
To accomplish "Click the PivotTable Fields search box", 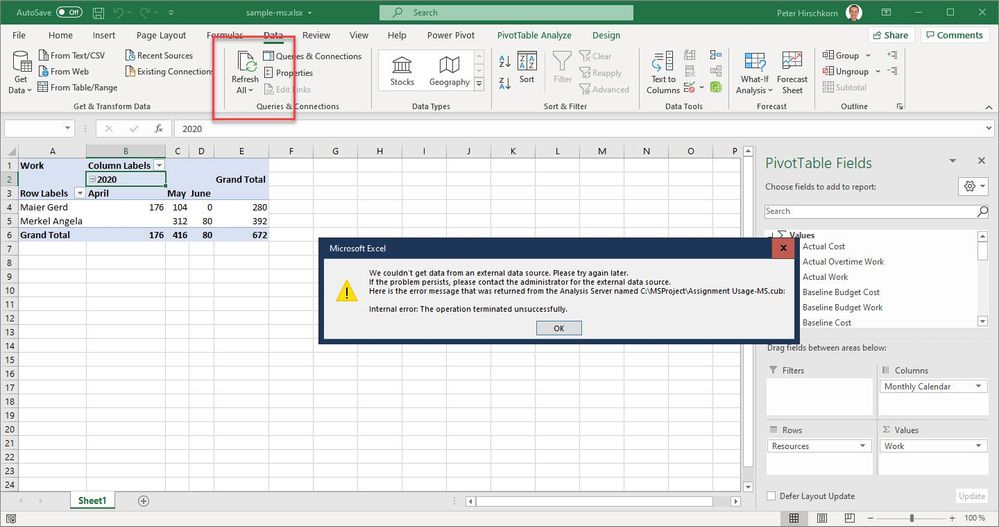I will 876,211.
